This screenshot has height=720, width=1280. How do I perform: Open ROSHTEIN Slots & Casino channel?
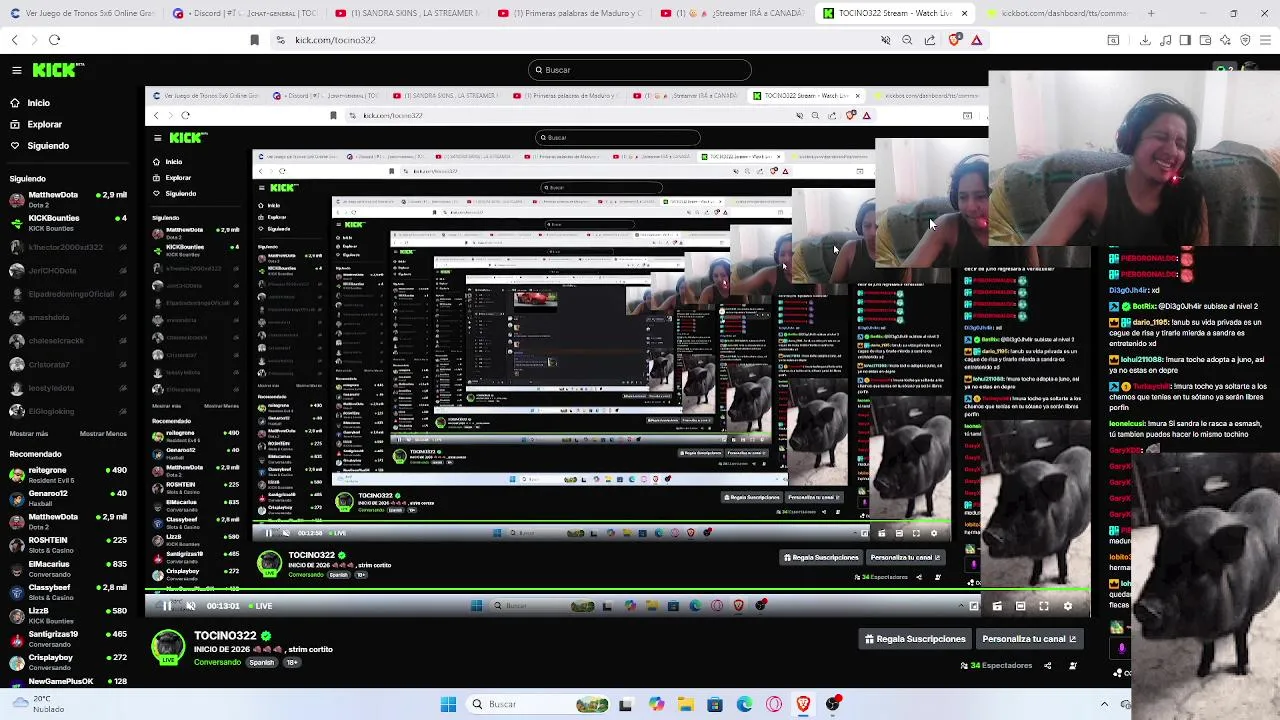[x=66, y=544]
